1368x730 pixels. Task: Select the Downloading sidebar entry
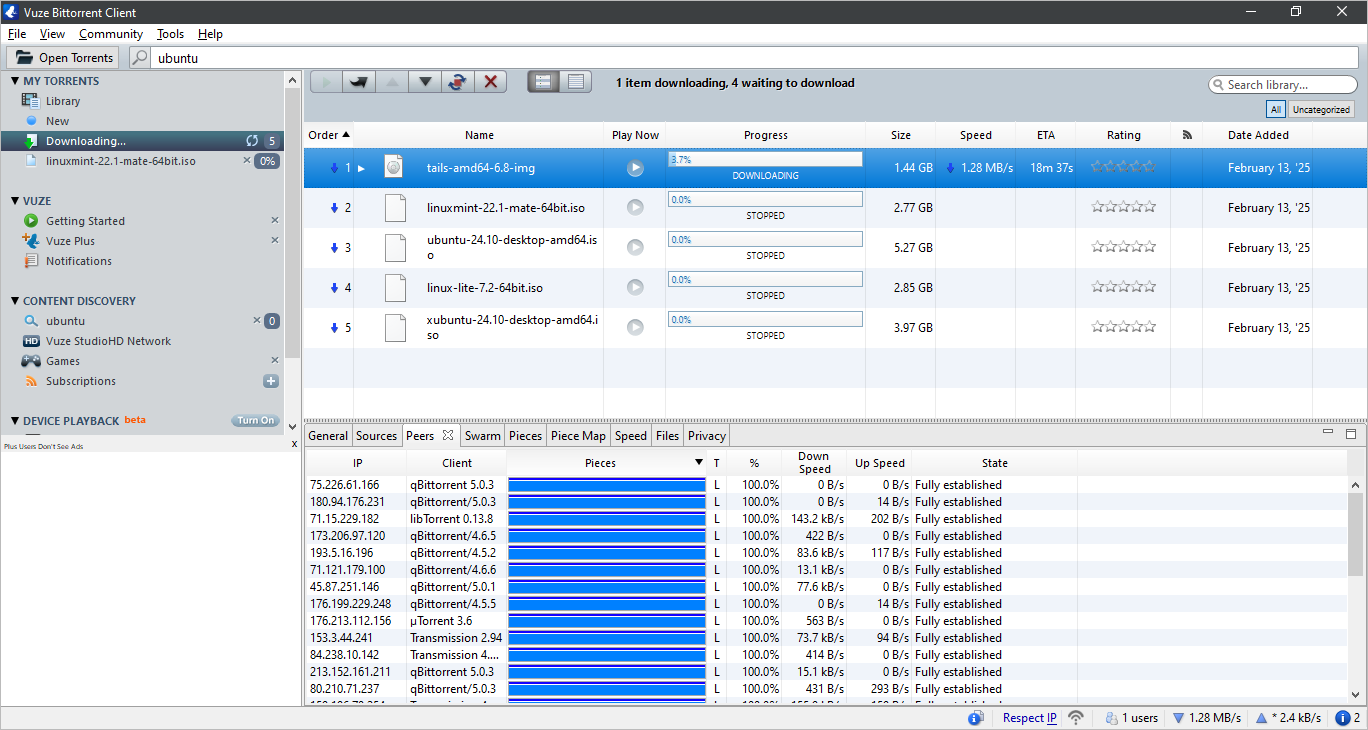142,141
